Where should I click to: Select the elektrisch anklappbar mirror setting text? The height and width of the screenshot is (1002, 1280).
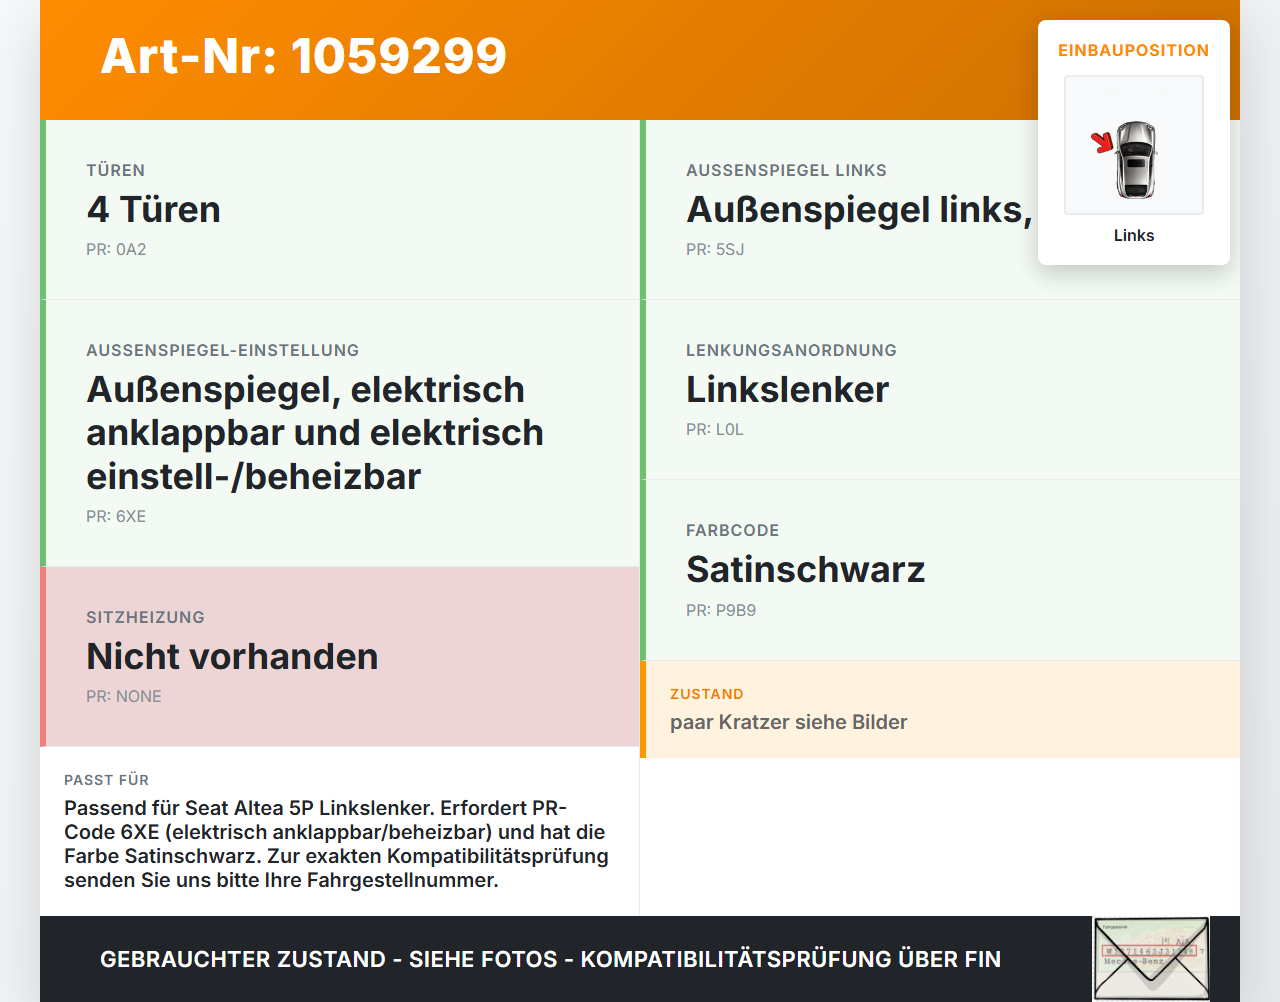[x=315, y=433]
